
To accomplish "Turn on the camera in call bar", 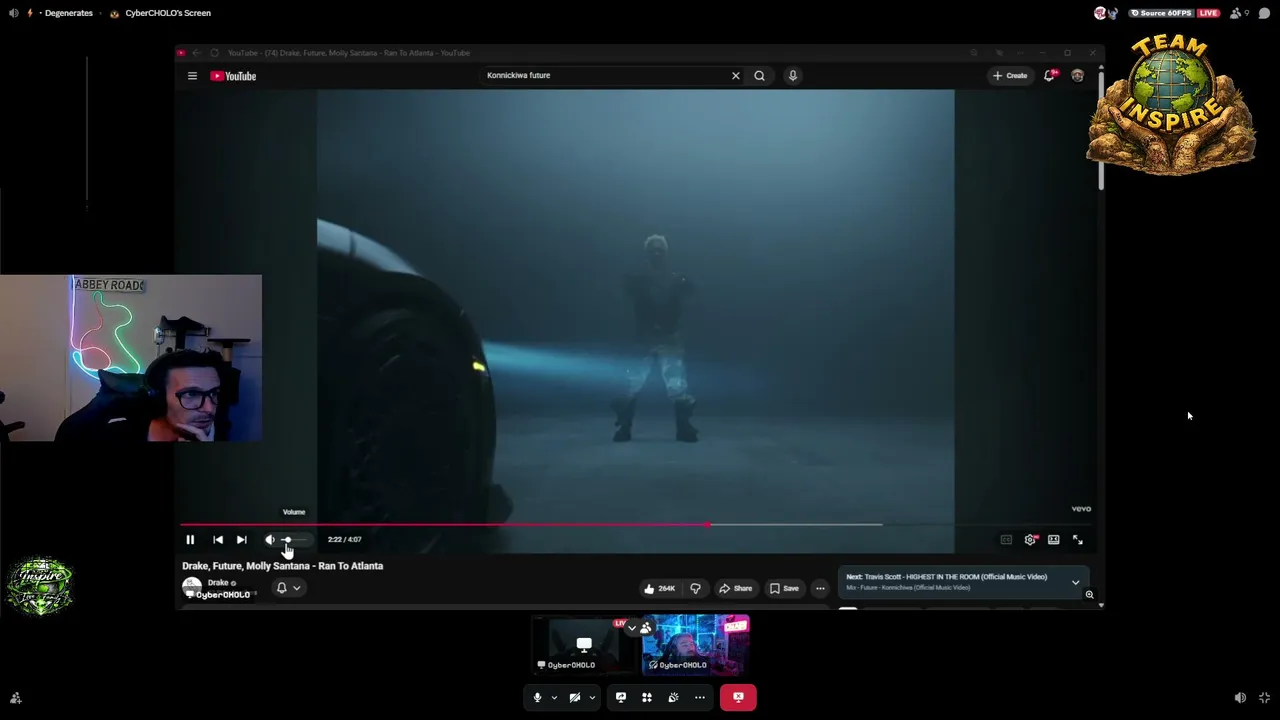I will point(574,697).
